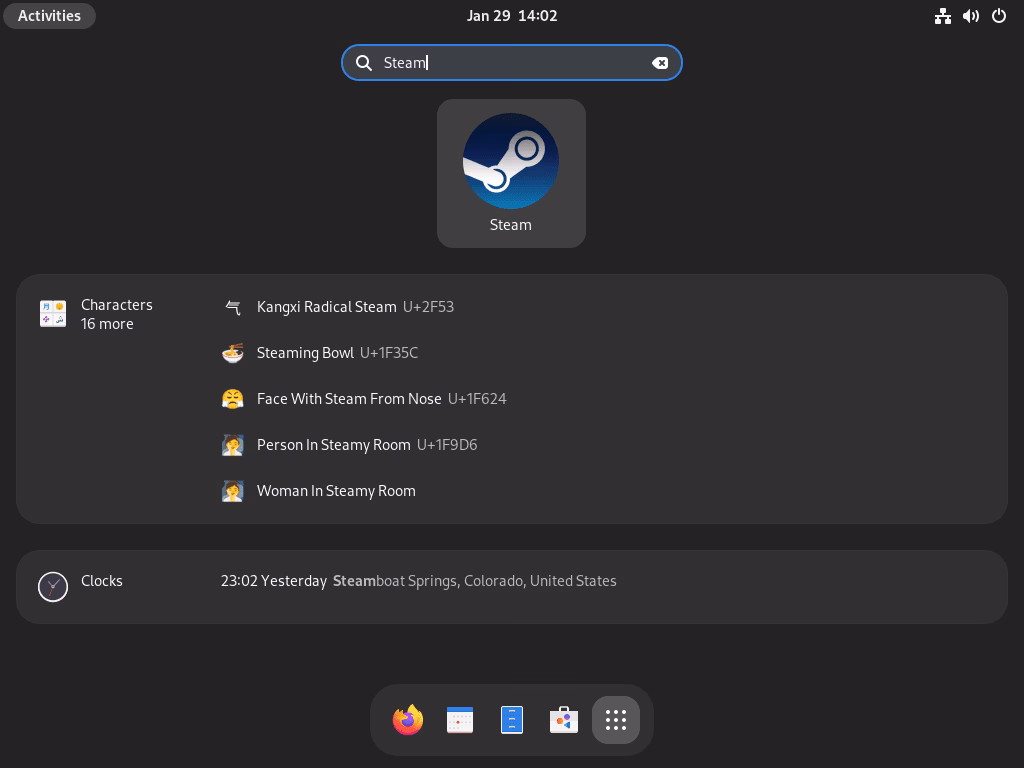Viewport: 1024px width, 768px height.
Task: Click the search magnifier icon
Action: [x=364, y=63]
